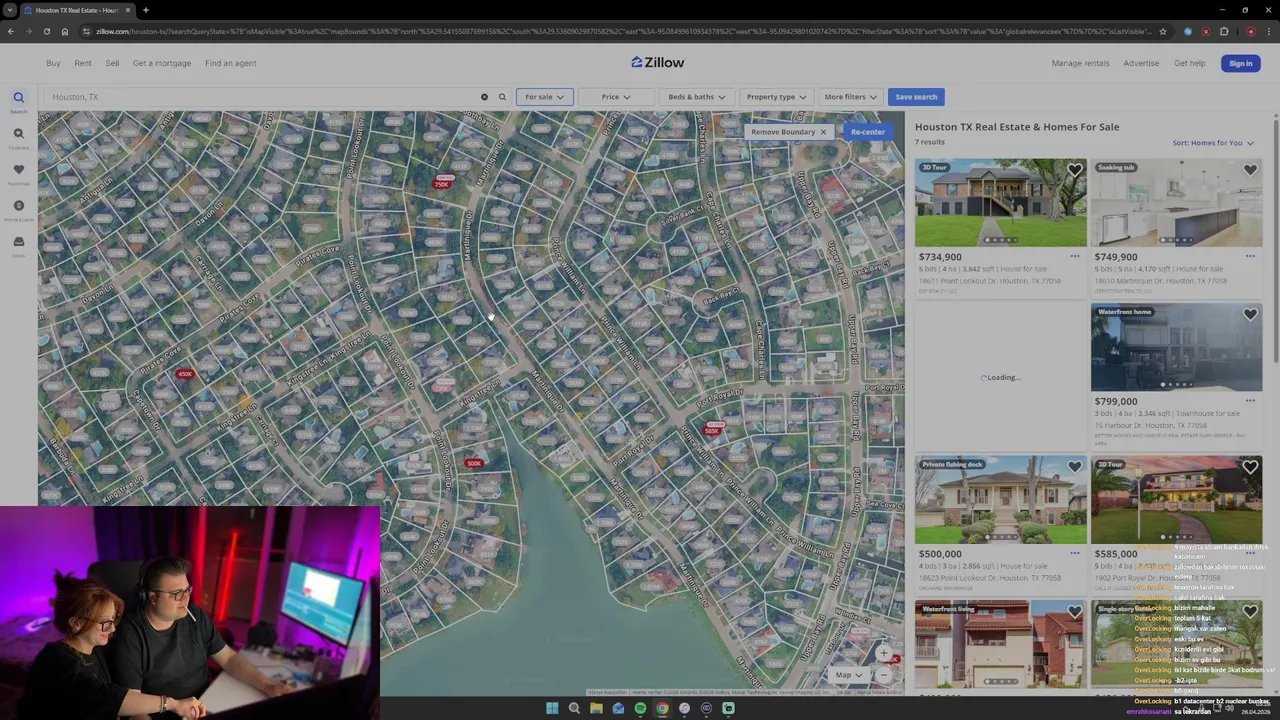Open the Rent menu

click(83, 63)
